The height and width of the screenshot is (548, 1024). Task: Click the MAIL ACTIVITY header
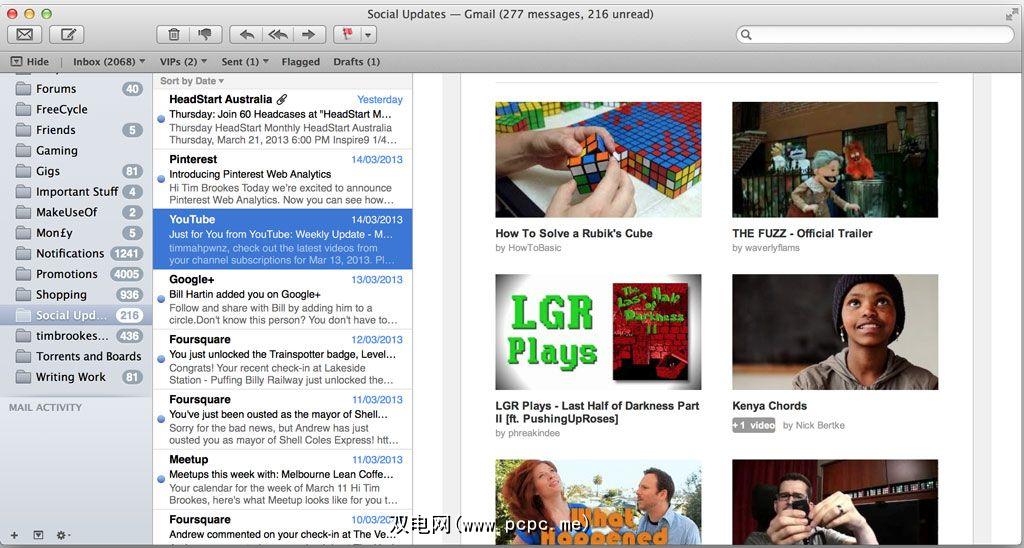point(46,407)
